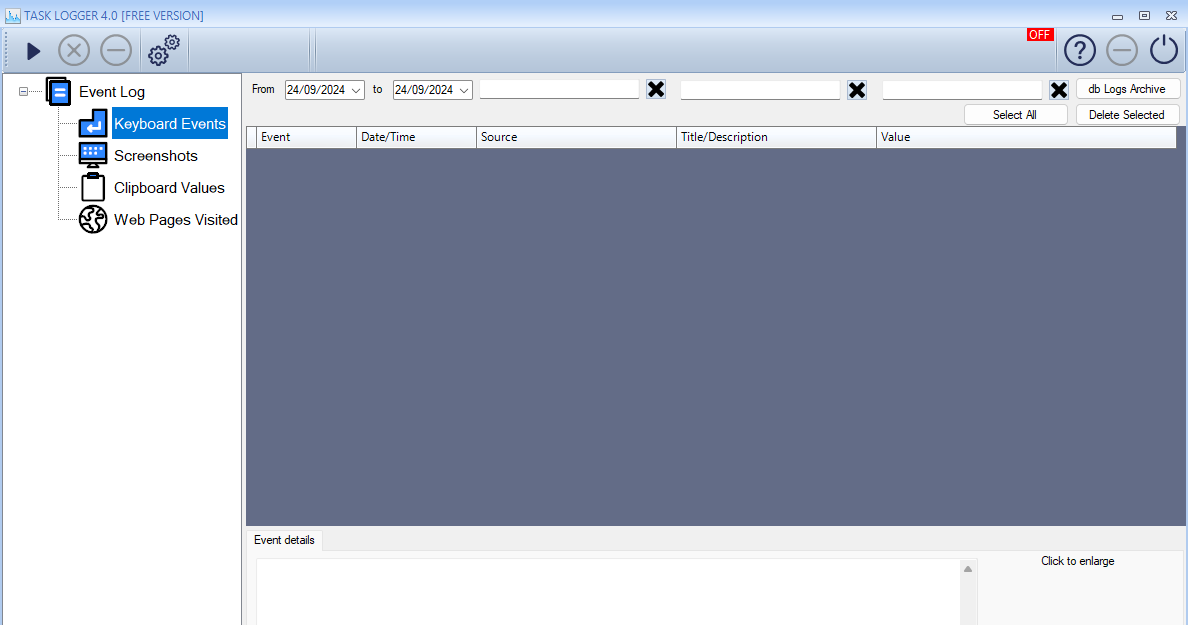
Task: Select the Event Log root item
Action: tap(111, 92)
